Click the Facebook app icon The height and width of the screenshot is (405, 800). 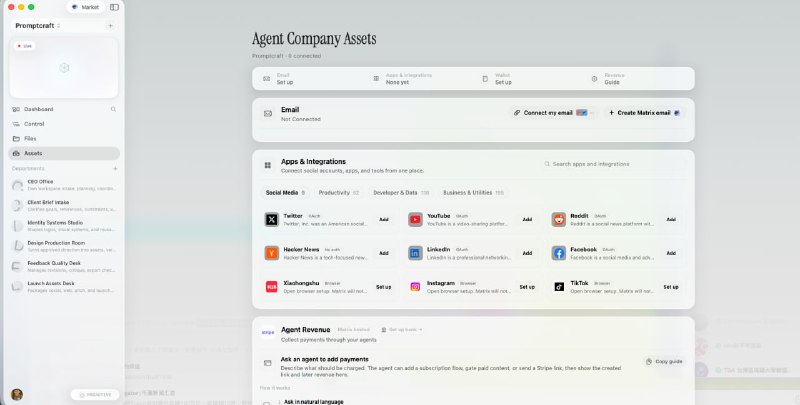(x=559, y=253)
